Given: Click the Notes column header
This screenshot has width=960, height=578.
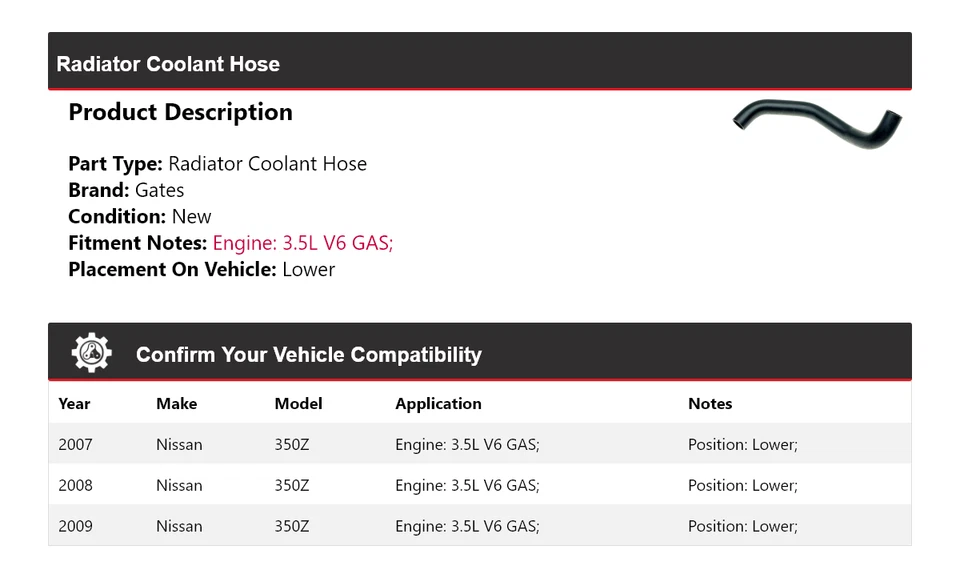Looking at the screenshot, I should [710, 404].
